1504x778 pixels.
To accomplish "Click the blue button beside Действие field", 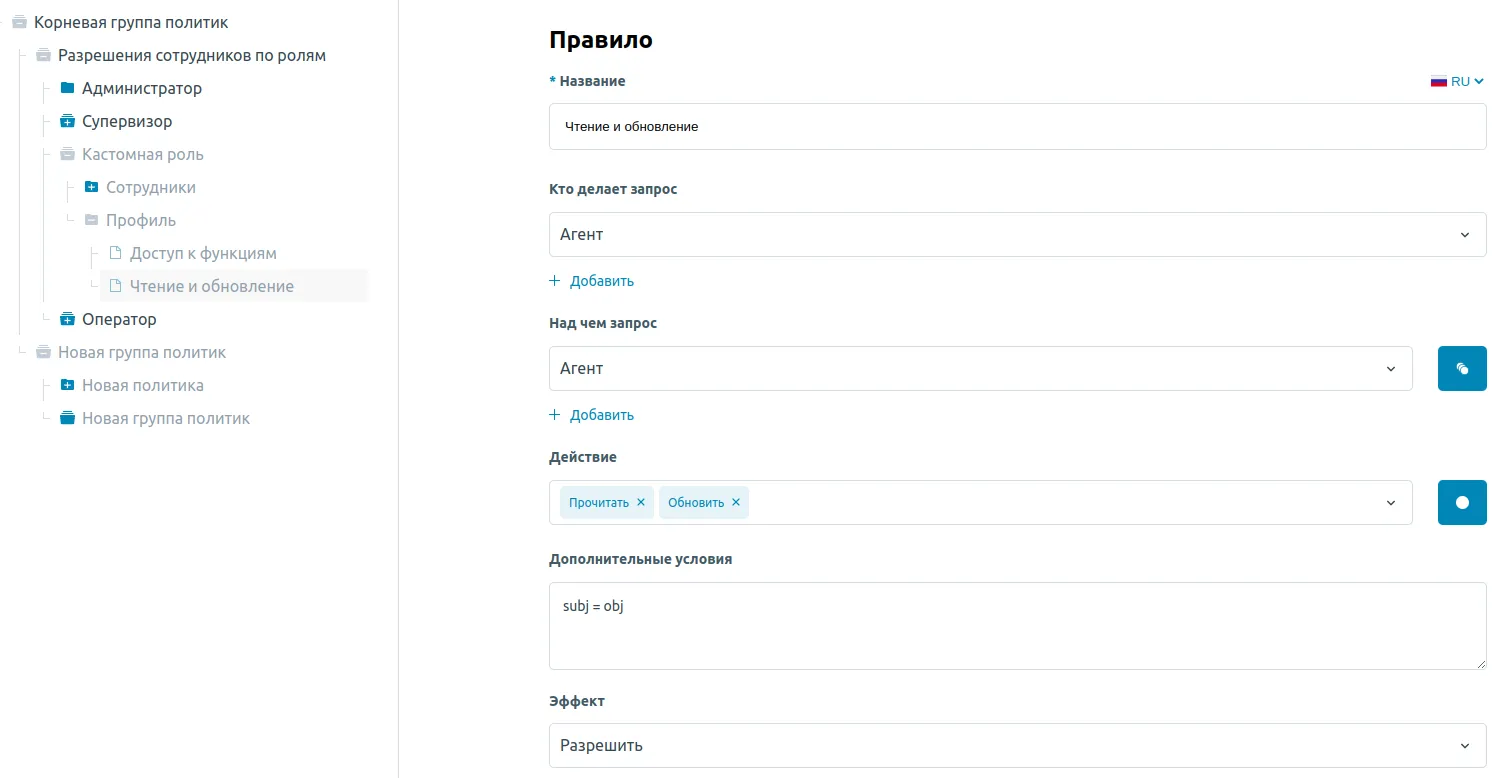I will coord(1461,502).
